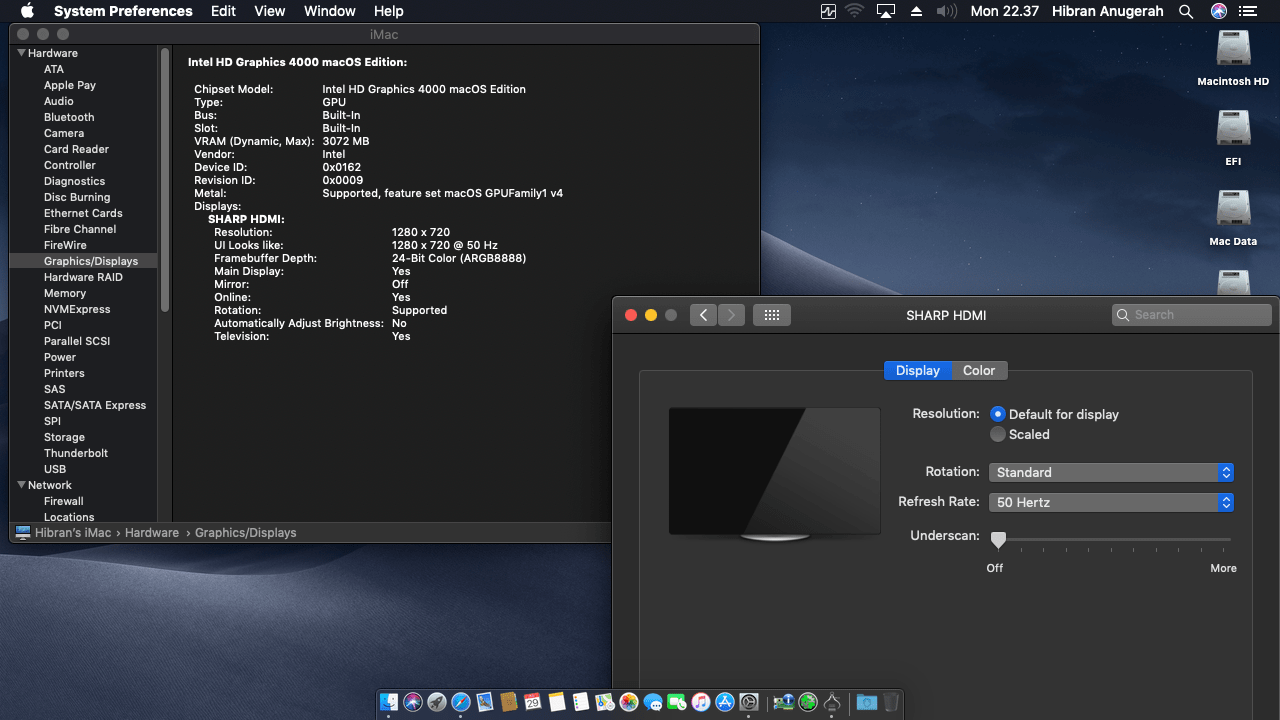The image size is (1280, 720).
Task: Collapse the Network section triangle
Action: click(21, 485)
